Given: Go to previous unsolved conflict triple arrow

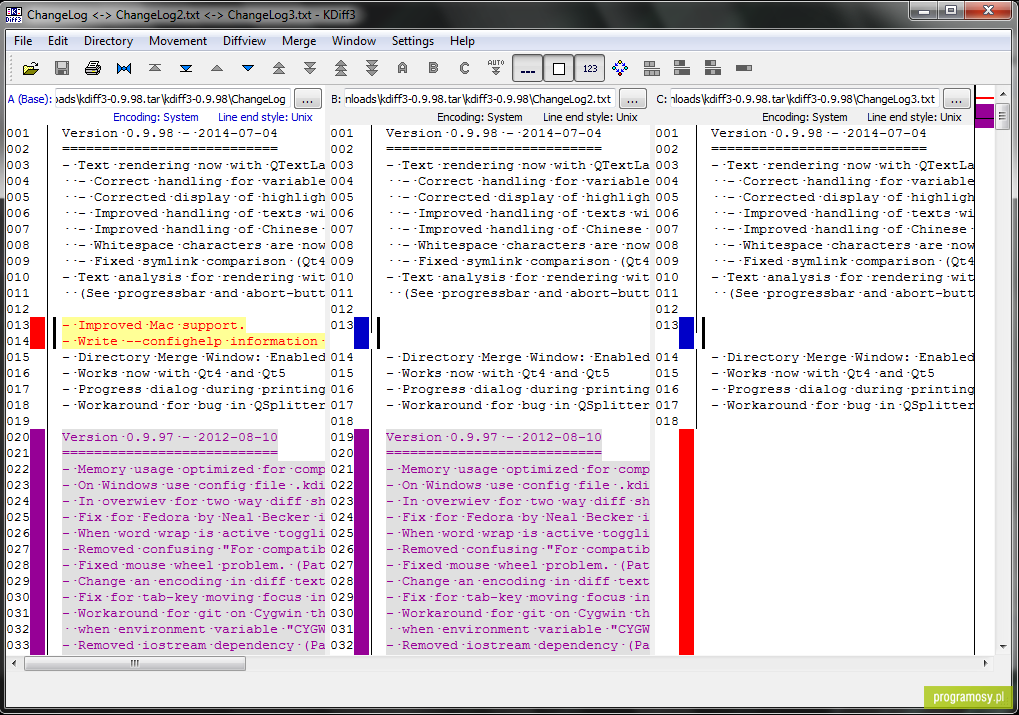Looking at the screenshot, I should point(341,68).
